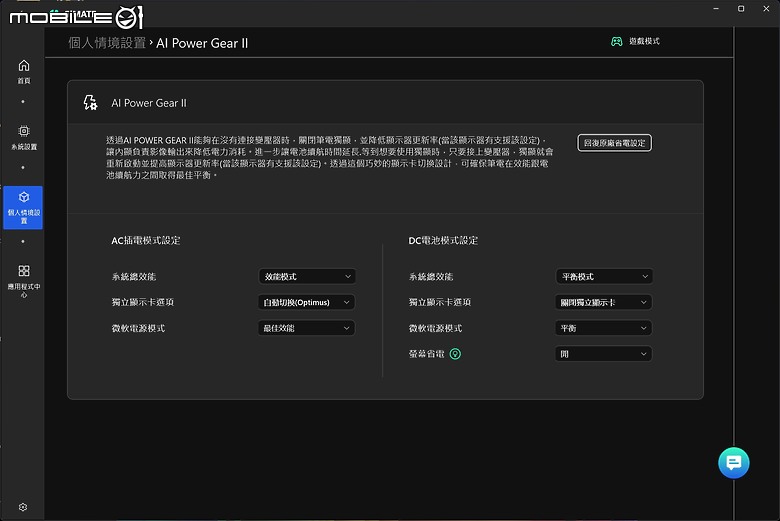Select 個人情境設置 in the sidebar
Screen dimensions: 780x521
click(x=23, y=208)
